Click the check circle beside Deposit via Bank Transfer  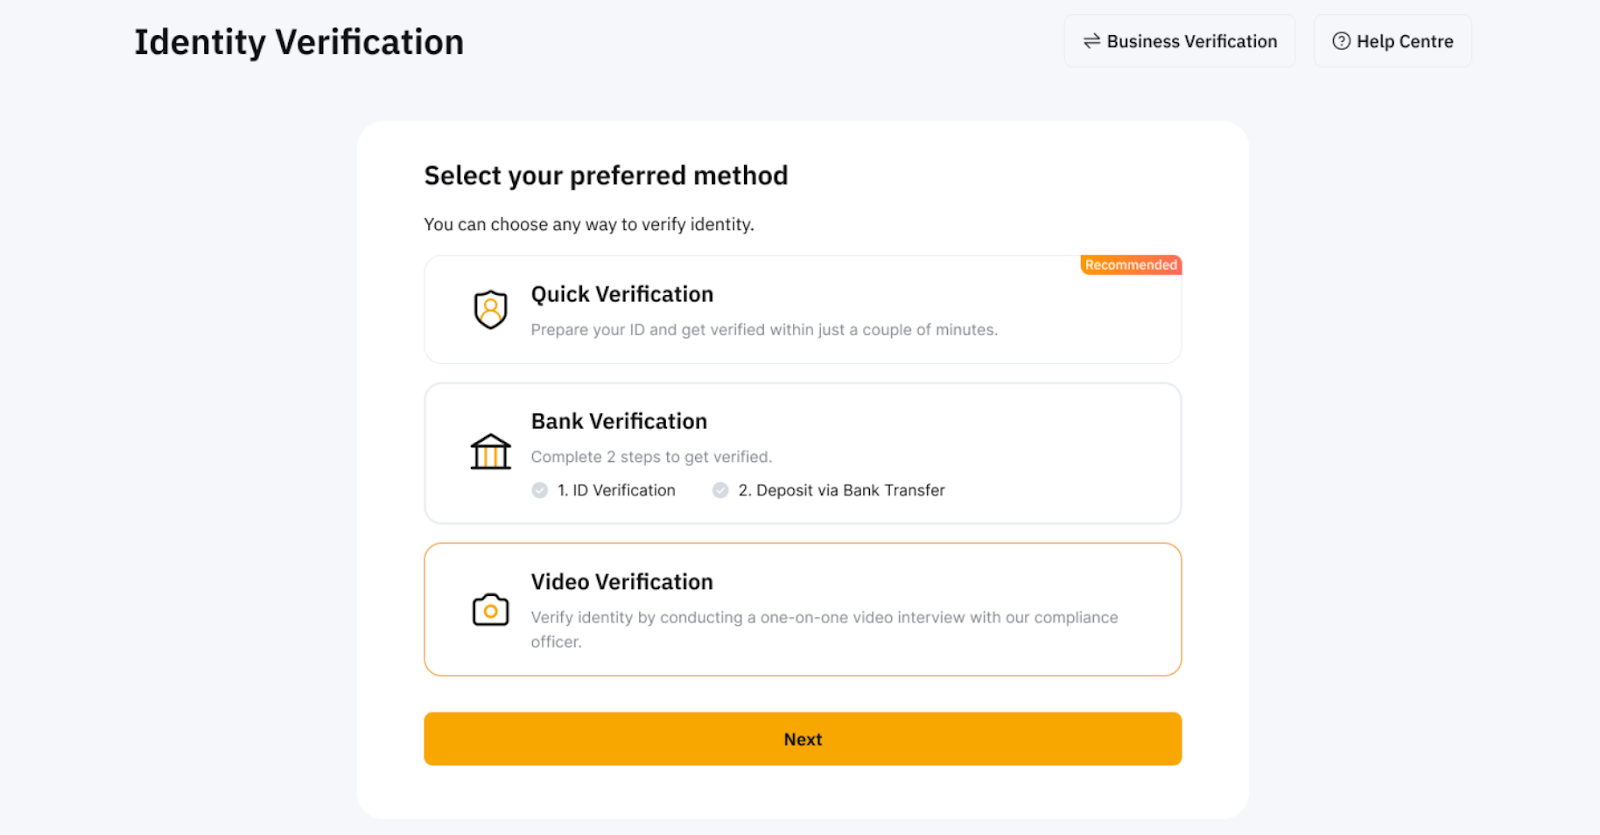(x=720, y=490)
